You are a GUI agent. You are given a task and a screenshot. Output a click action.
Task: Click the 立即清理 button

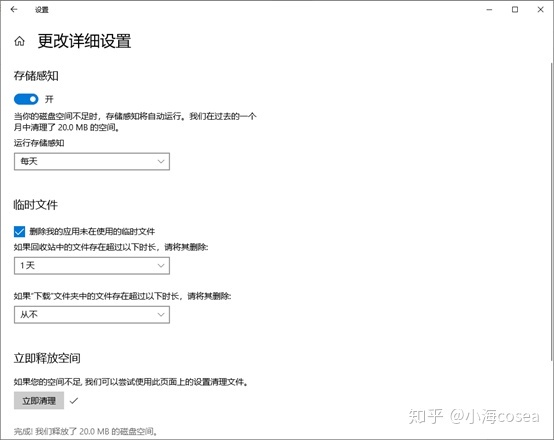39,400
